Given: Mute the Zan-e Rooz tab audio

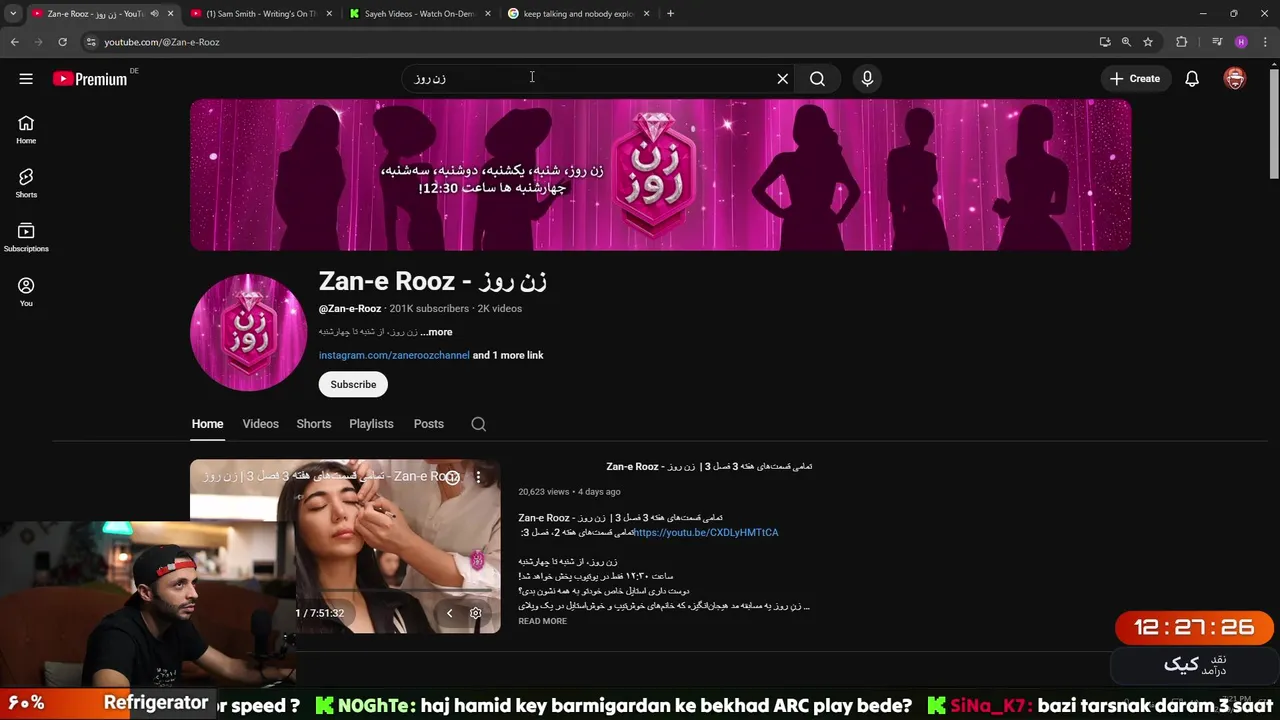Looking at the screenshot, I should [154, 14].
